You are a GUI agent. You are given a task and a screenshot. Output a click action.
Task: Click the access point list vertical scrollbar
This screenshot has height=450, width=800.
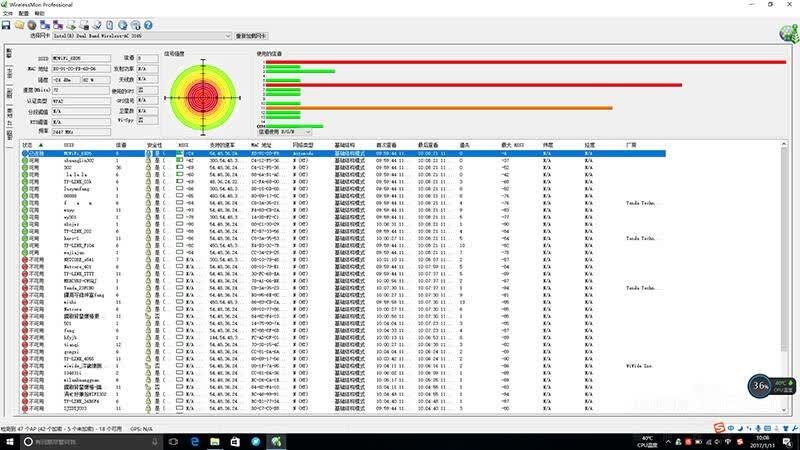point(784,278)
